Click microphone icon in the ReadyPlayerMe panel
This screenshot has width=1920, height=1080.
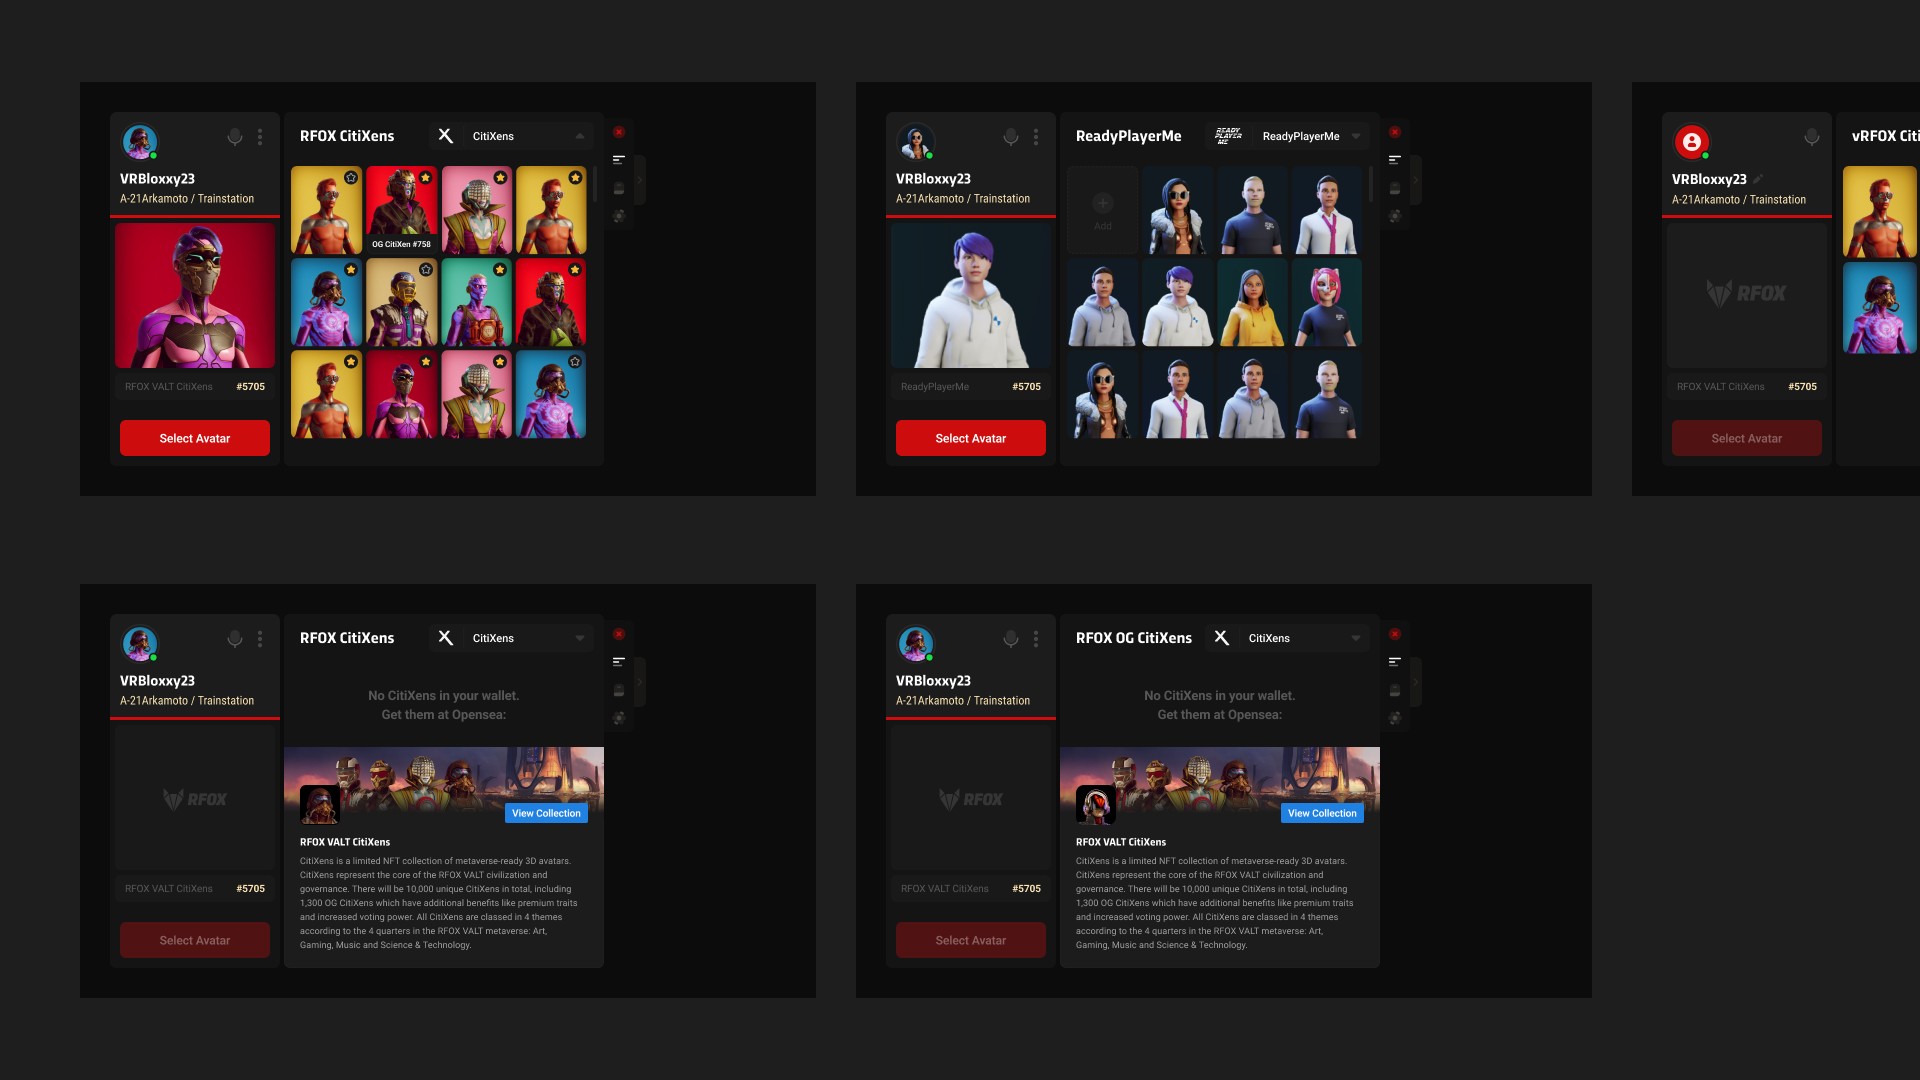1011,137
